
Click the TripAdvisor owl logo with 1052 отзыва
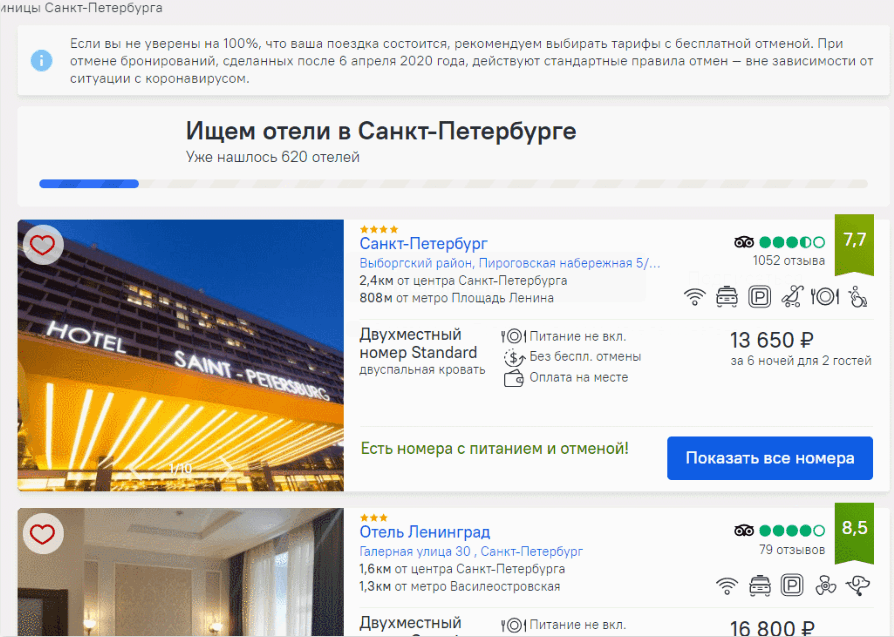[x=743, y=242]
